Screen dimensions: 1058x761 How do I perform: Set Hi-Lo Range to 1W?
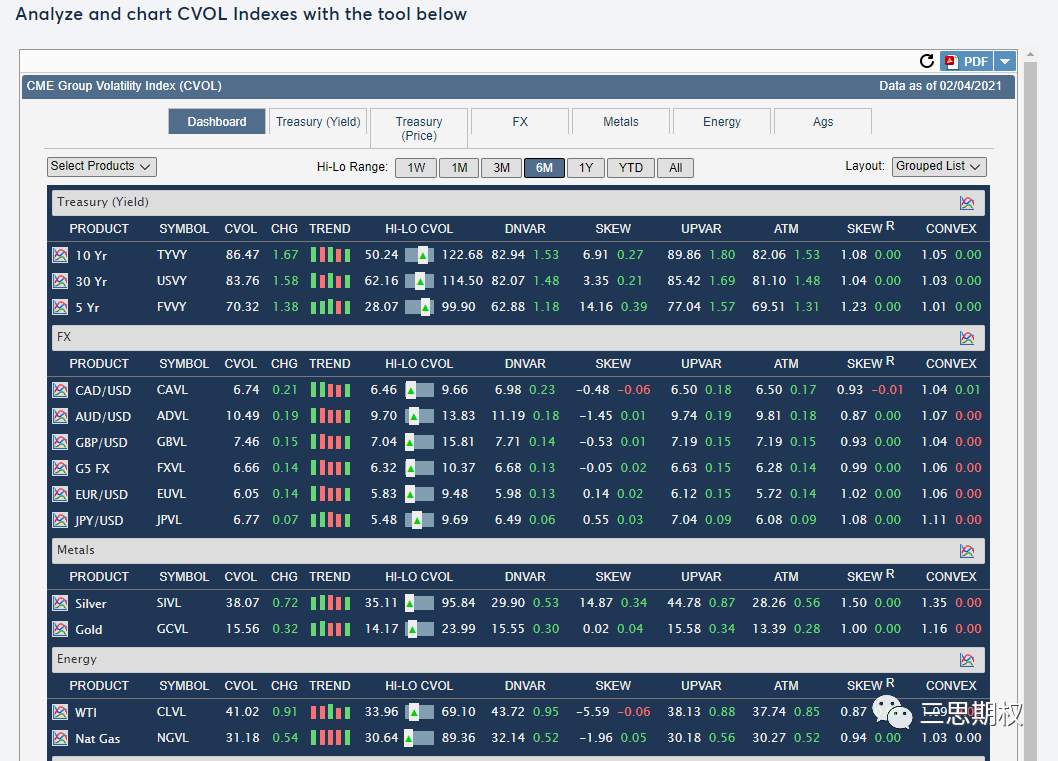point(416,168)
